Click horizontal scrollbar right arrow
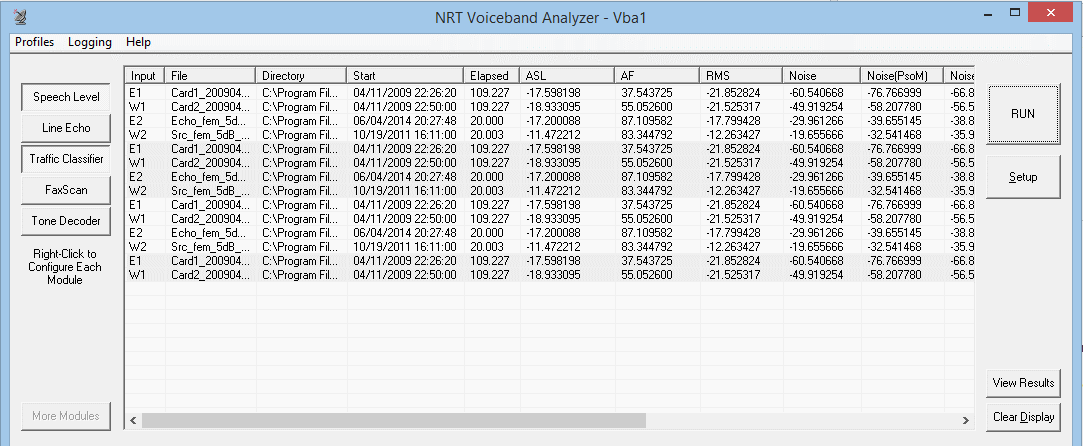Screen dimensions: 1083x446 pos(966,420)
